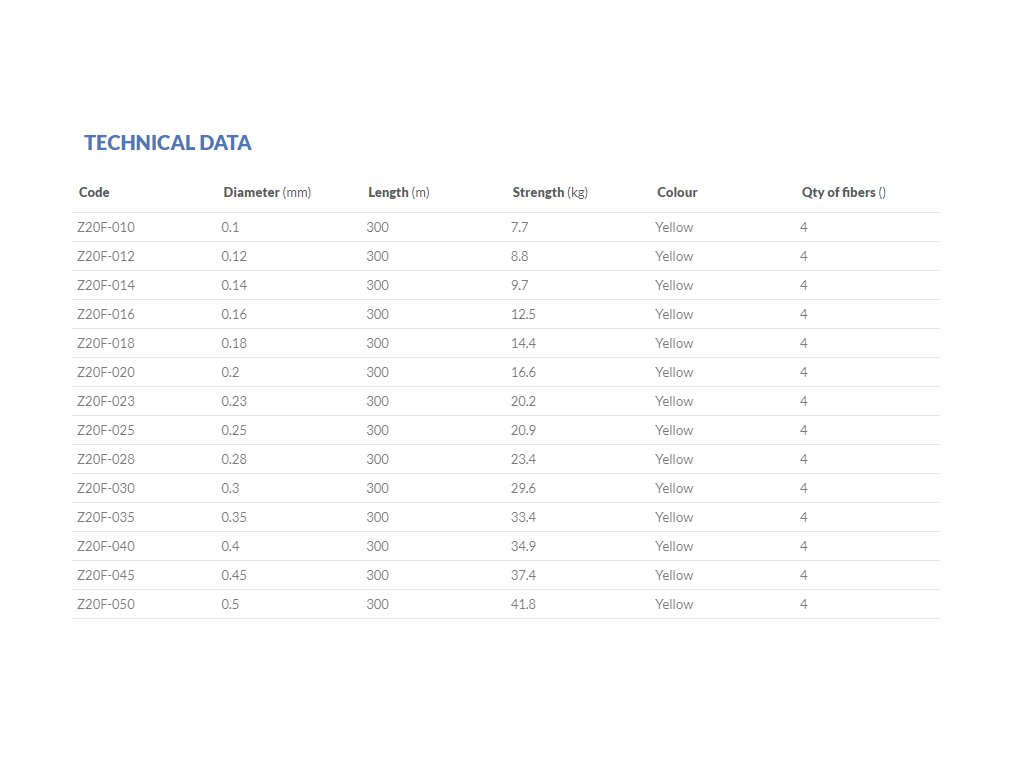Click the Z20F-018 row code
This screenshot has width=1024, height=768.
[x=106, y=343]
